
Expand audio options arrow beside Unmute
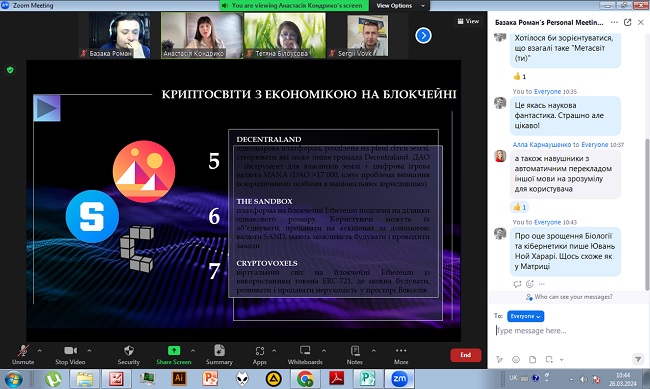tap(39, 351)
